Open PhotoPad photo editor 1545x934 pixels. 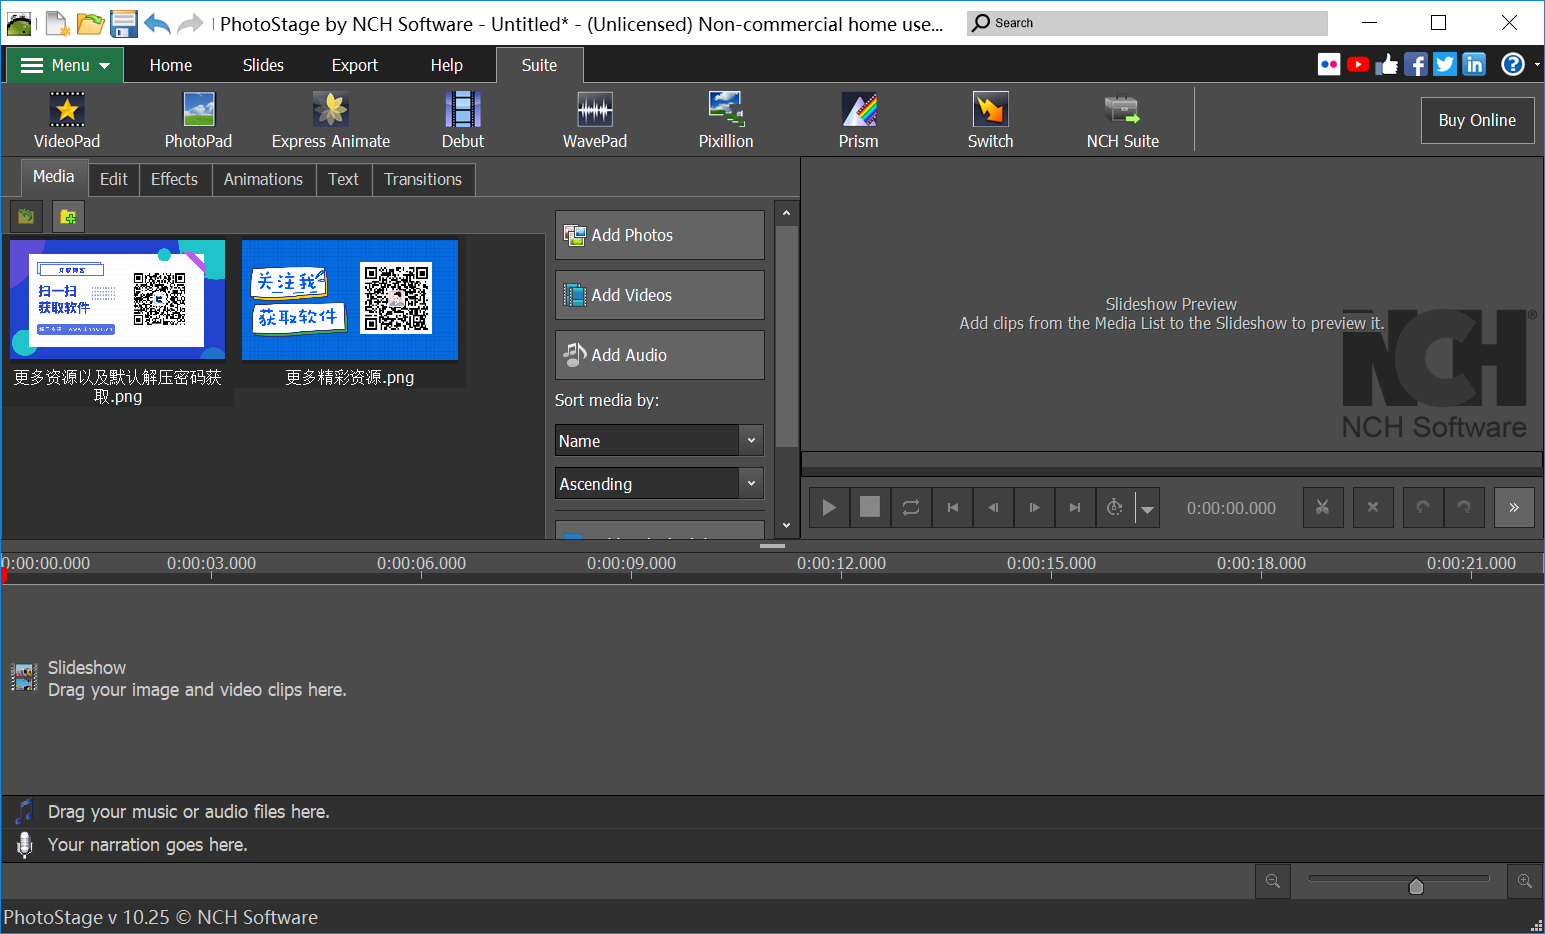198,120
